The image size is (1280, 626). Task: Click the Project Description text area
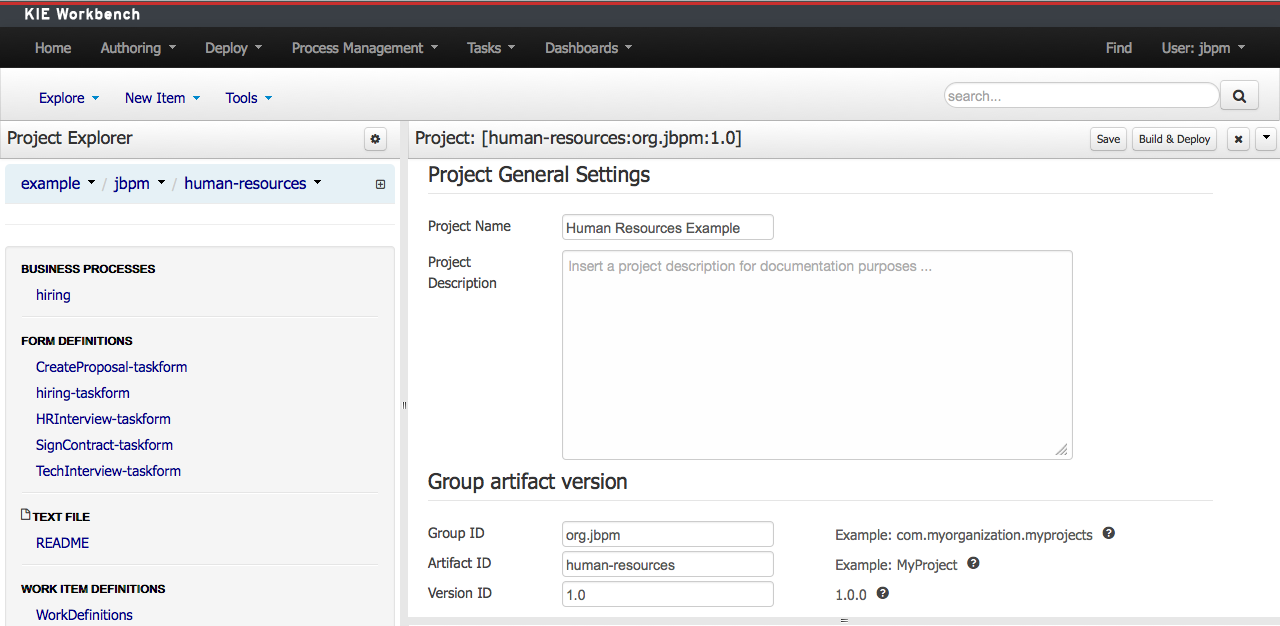(816, 355)
